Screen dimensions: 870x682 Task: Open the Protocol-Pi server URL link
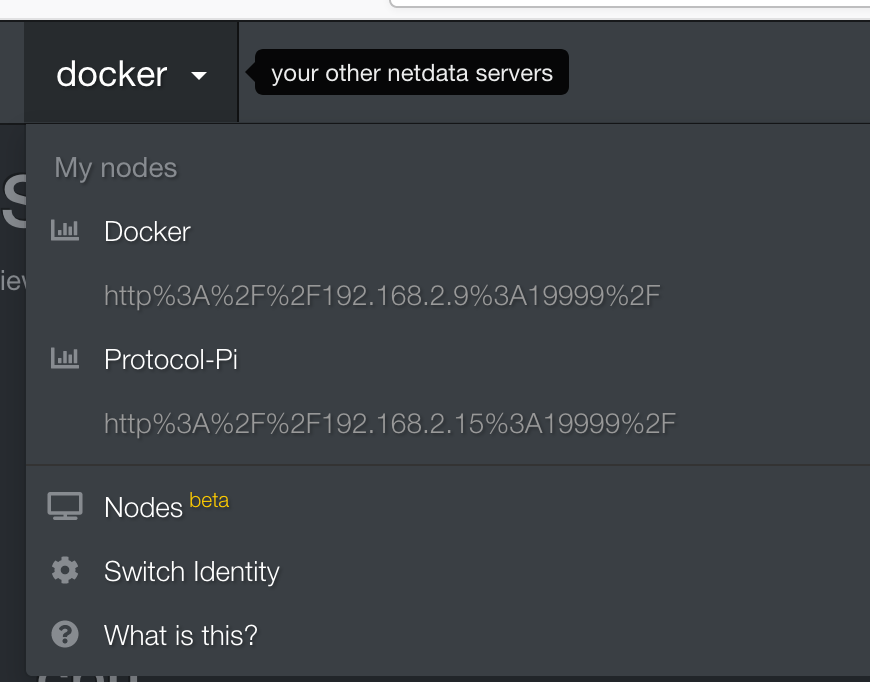389,423
